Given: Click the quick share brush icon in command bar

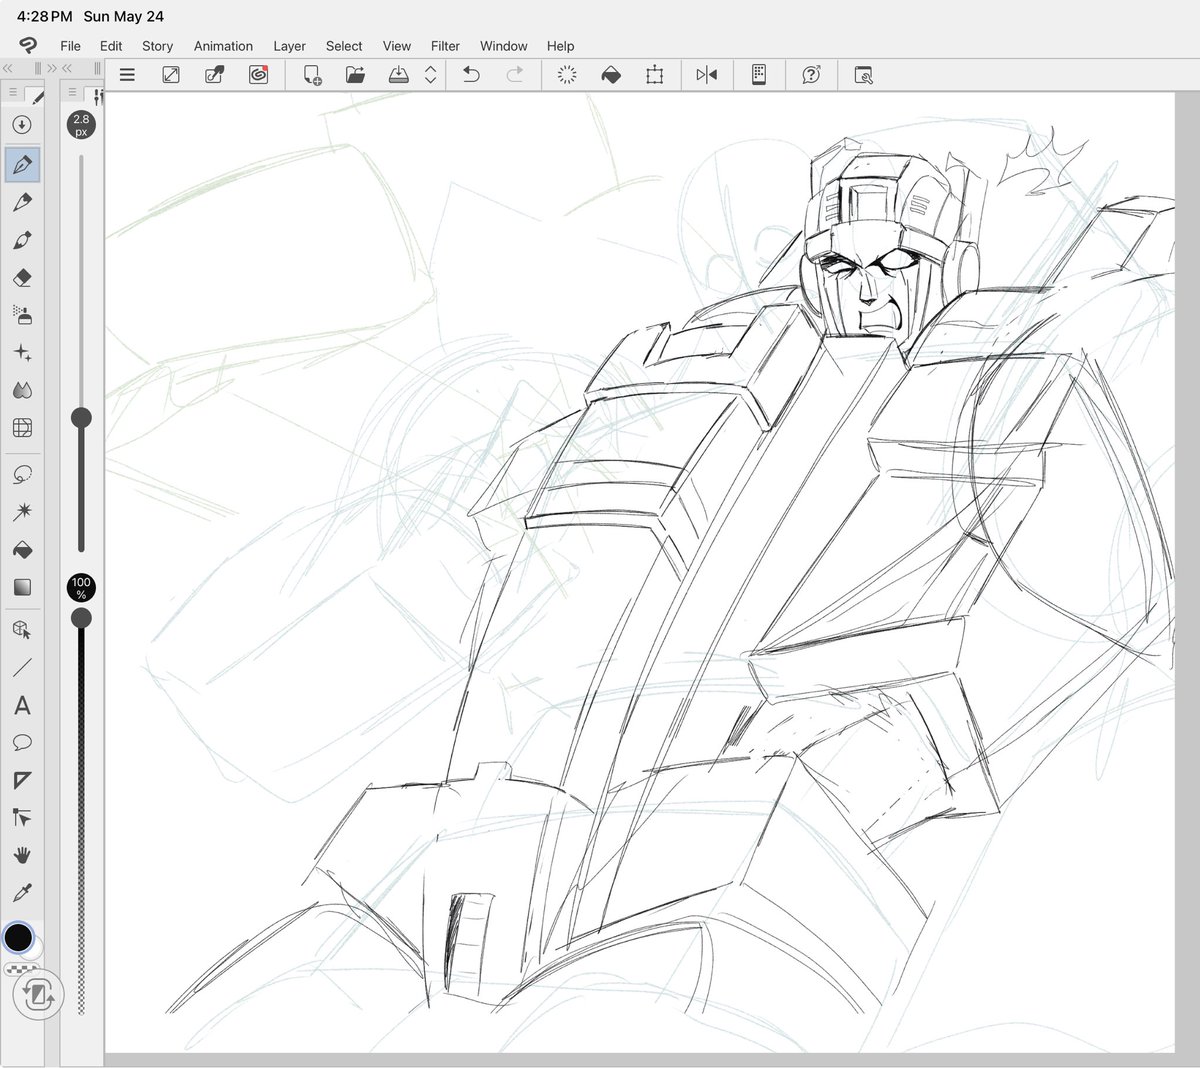Looking at the screenshot, I should [214, 75].
